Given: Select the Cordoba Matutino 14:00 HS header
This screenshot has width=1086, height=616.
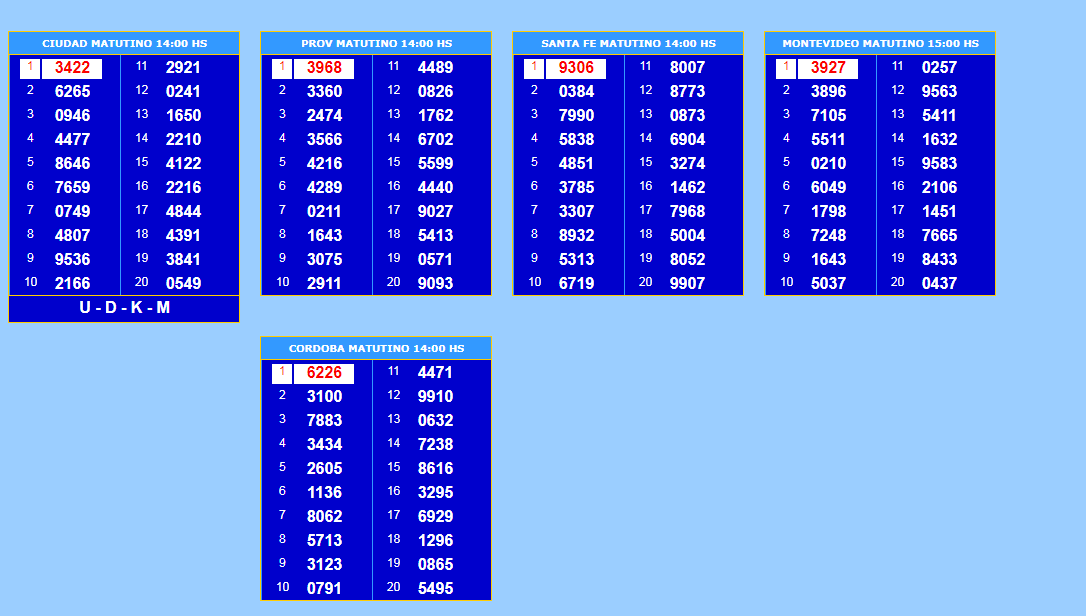Looking at the screenshot, I should click(x=376, y=349).
